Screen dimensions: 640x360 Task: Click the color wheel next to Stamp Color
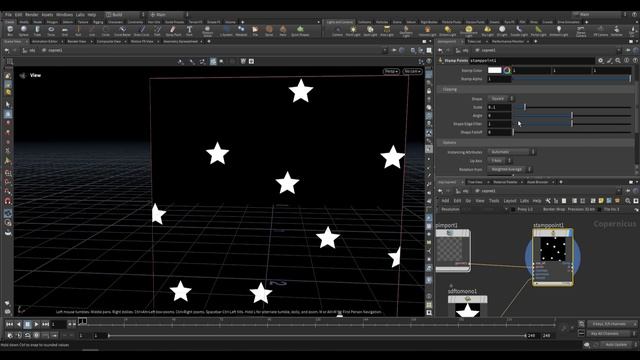click(x=507, y=71)
